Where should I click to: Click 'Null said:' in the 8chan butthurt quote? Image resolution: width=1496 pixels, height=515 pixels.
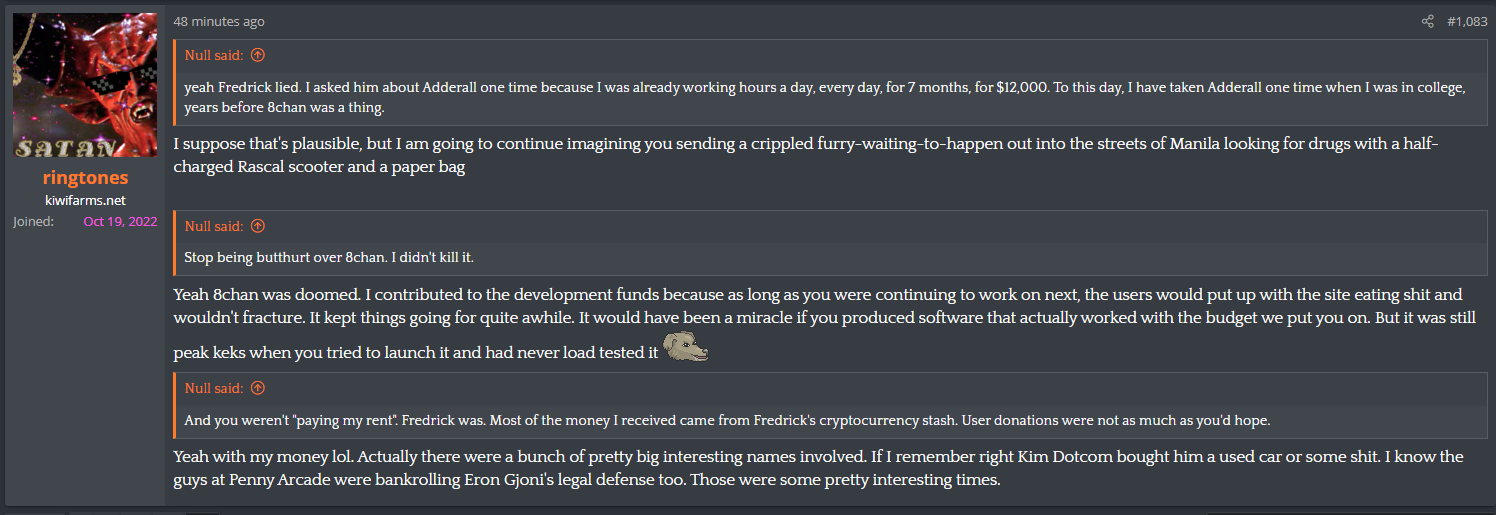pos(214,226)
